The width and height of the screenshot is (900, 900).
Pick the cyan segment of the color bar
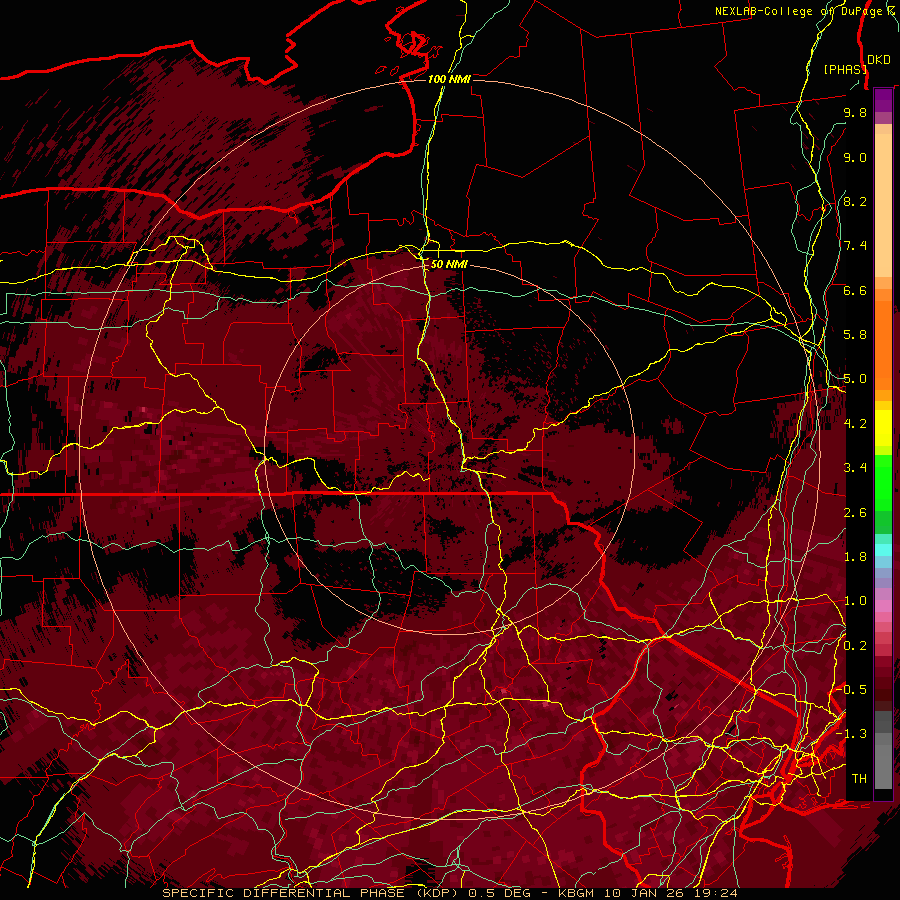click(883, 550)
